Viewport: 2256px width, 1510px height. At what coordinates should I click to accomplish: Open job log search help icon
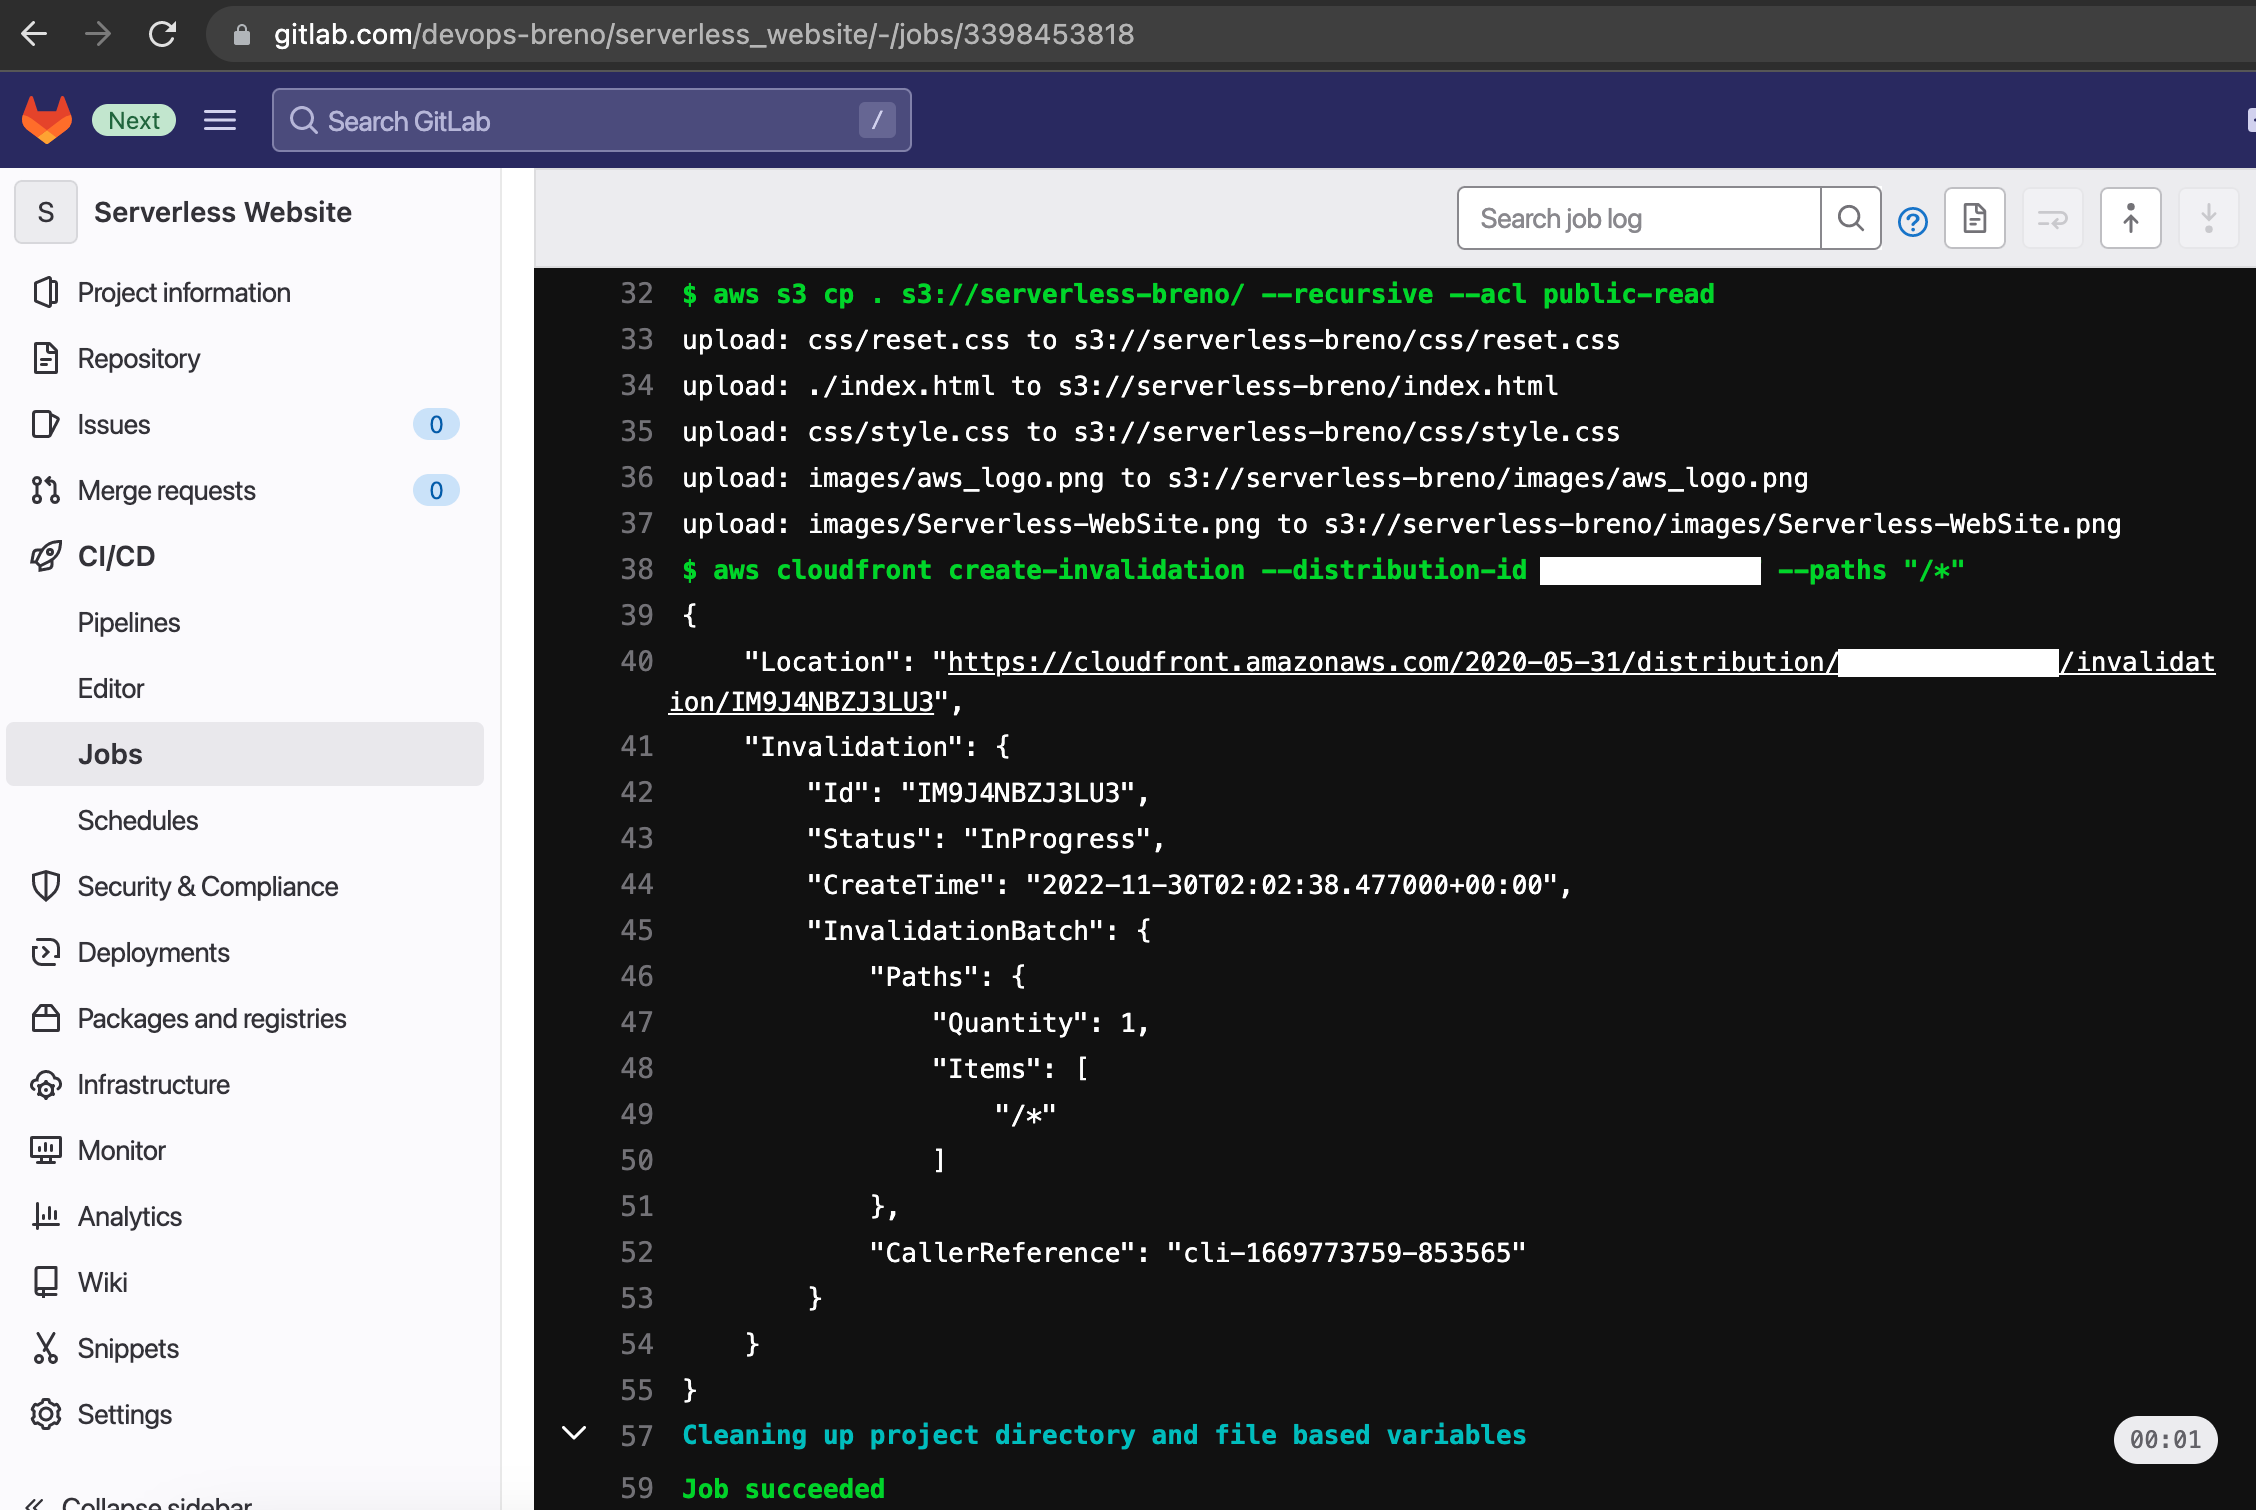(x=1912, y=221)
